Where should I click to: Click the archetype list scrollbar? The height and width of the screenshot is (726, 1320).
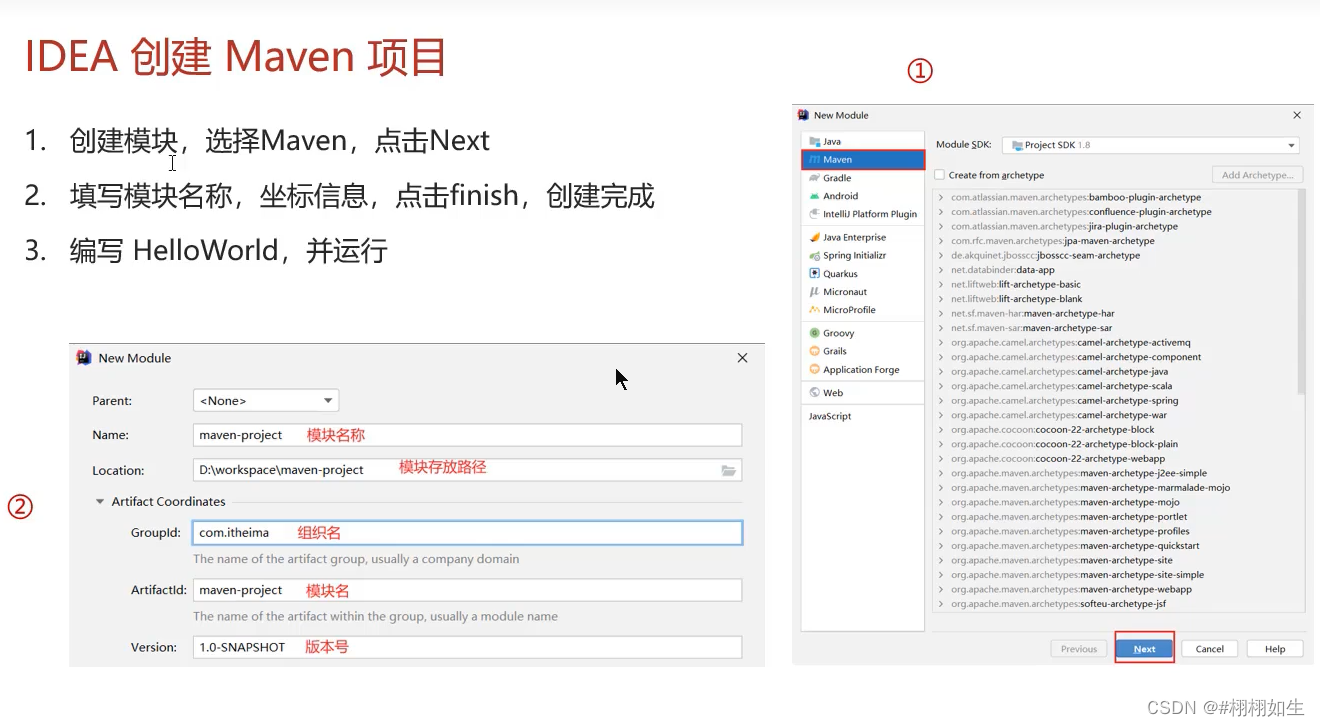pyautogui.click(x=1301, y=292)
